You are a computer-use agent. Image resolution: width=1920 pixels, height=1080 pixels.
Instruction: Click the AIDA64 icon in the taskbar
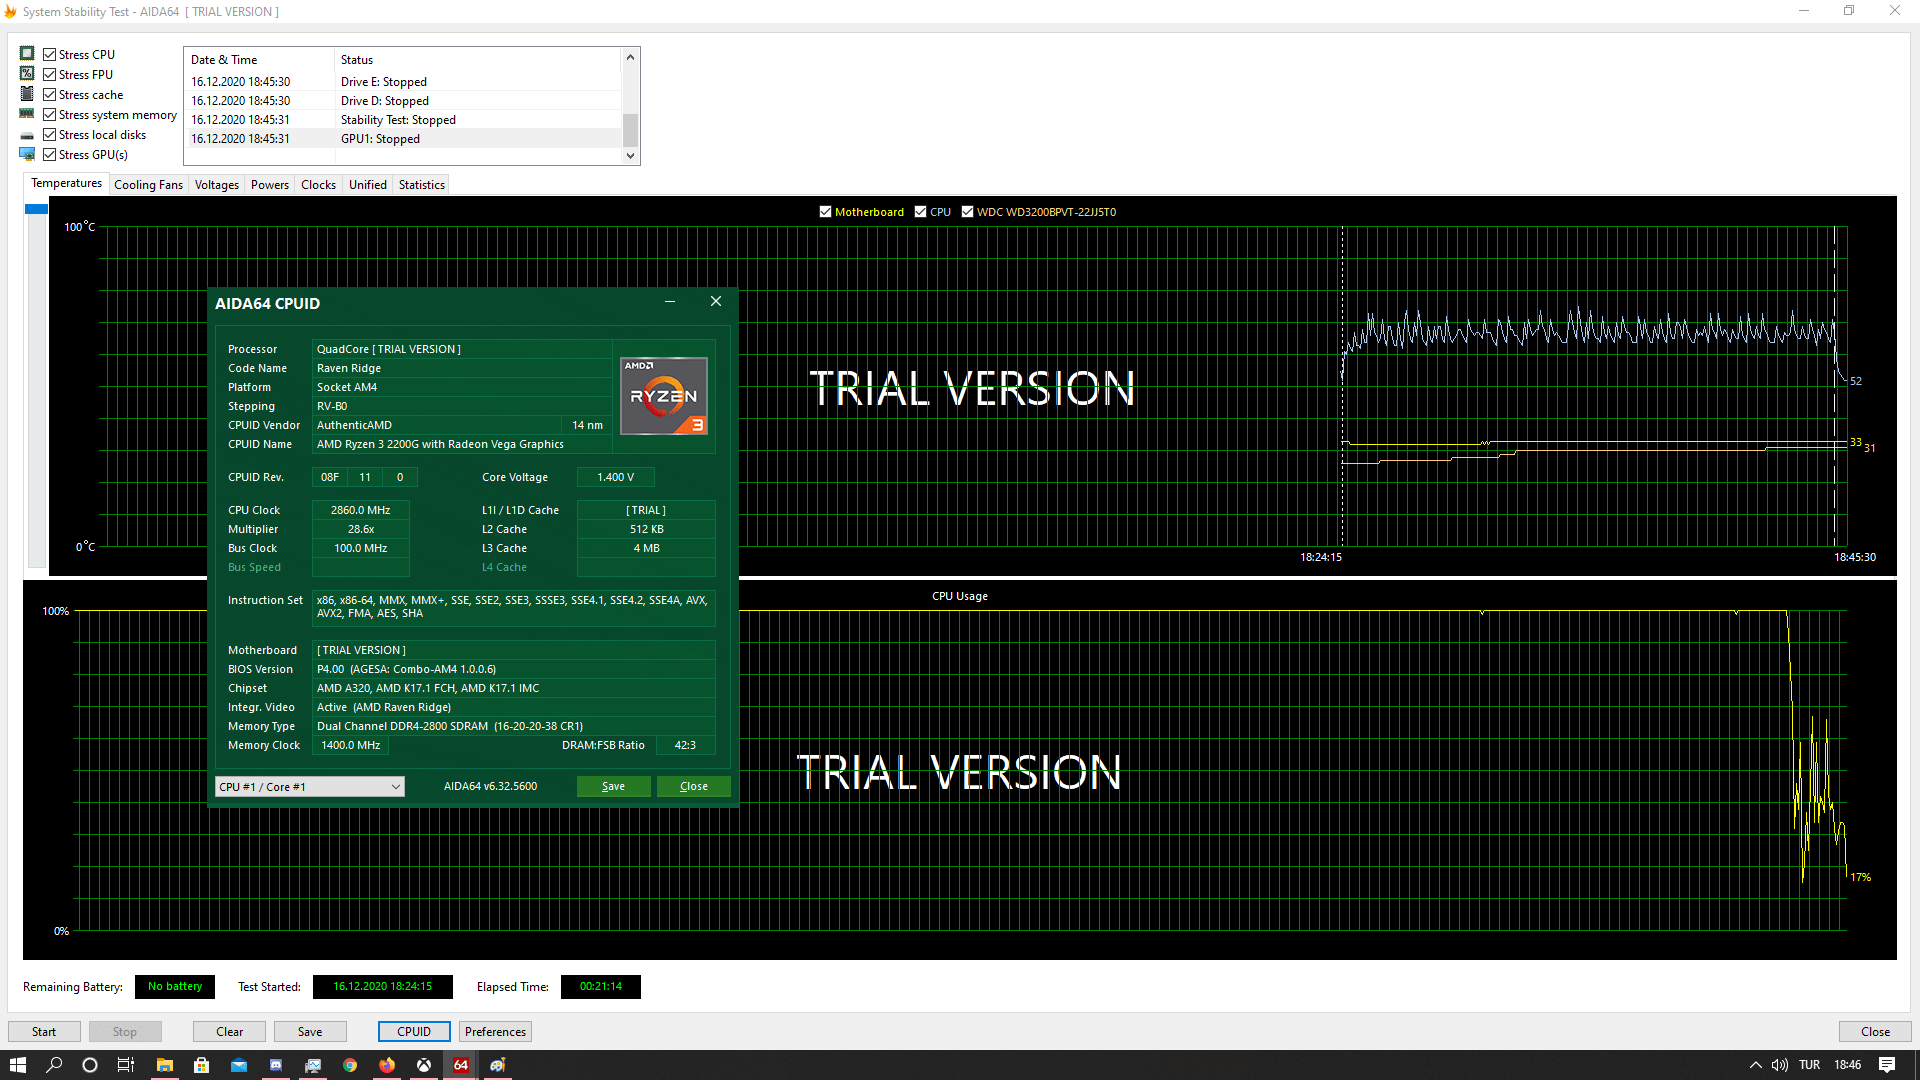coord(461,1065)
